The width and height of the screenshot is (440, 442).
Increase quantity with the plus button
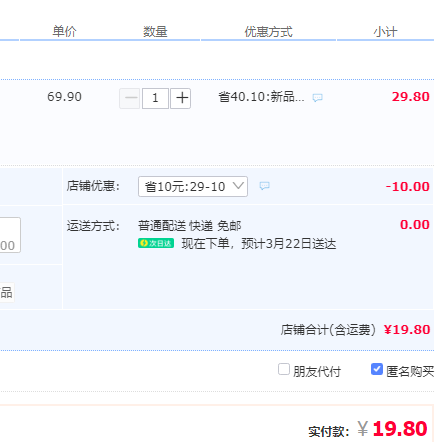click(181, 98)
